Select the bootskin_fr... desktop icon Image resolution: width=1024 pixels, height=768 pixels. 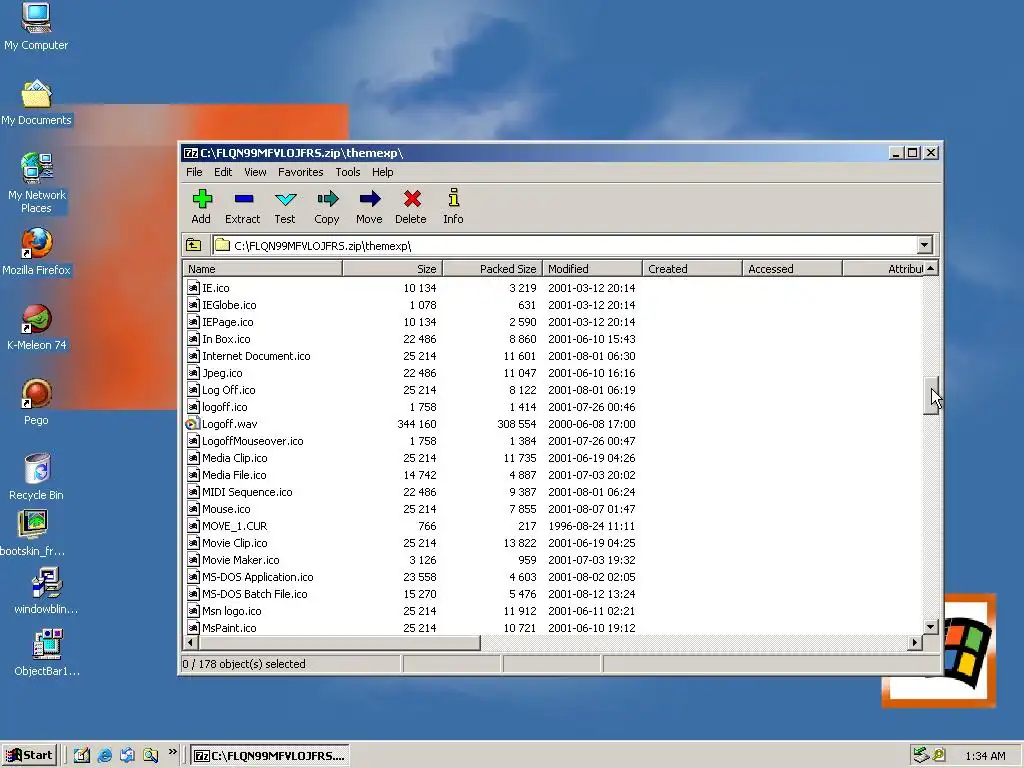click(33, 524)
